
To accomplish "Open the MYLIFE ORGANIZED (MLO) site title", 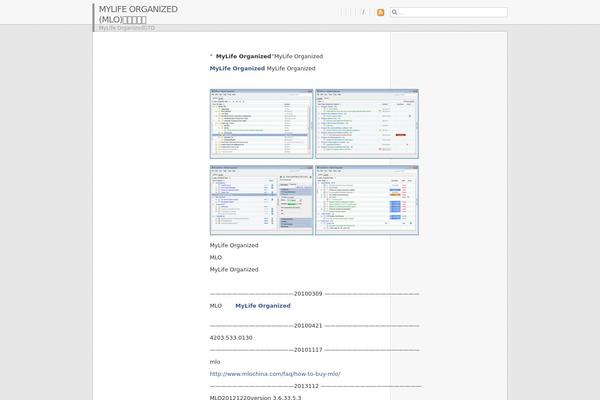I will coord(138,14).
